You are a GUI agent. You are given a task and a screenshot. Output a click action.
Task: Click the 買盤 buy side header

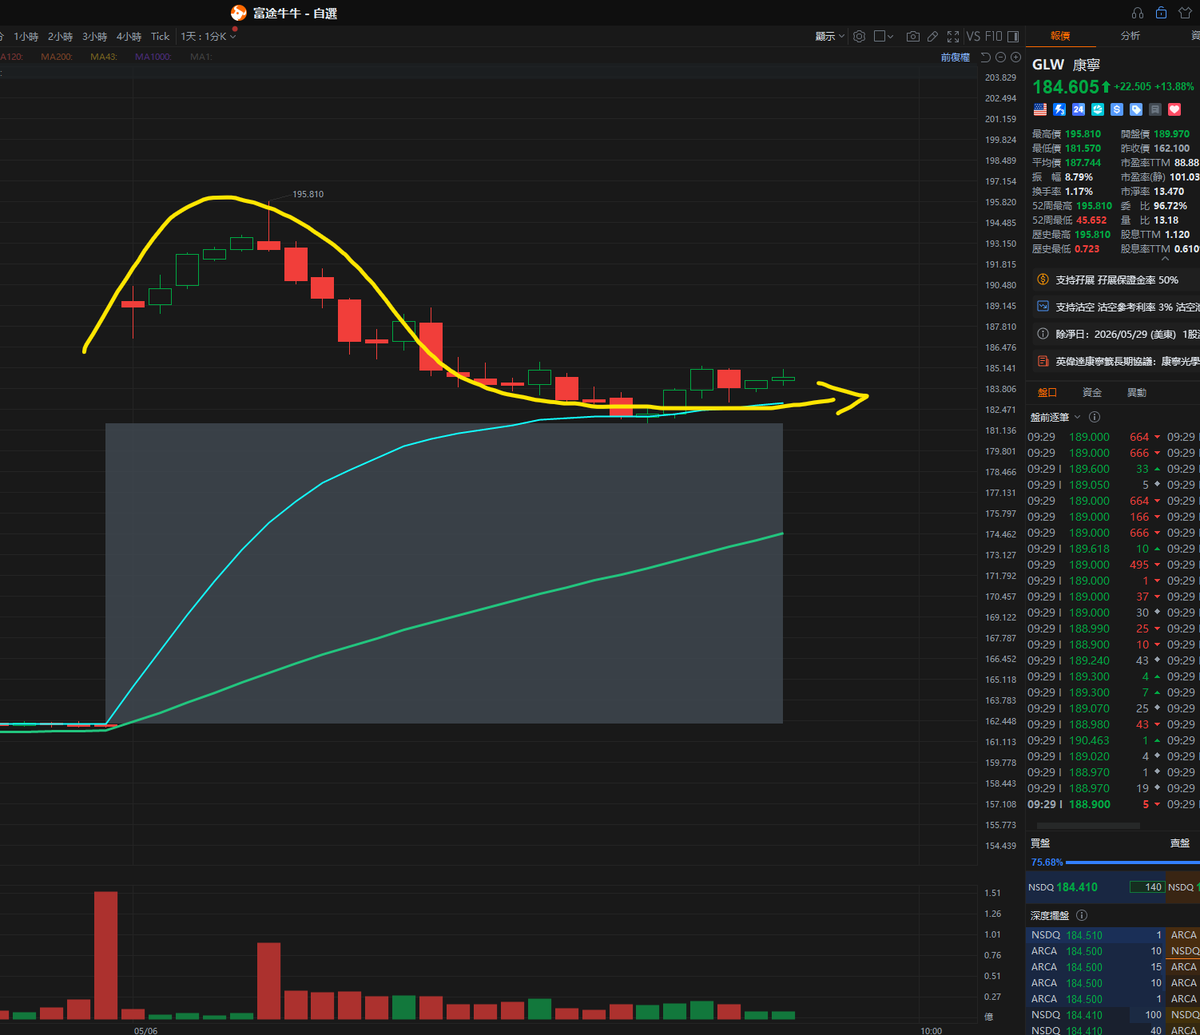click(1041, 843)
